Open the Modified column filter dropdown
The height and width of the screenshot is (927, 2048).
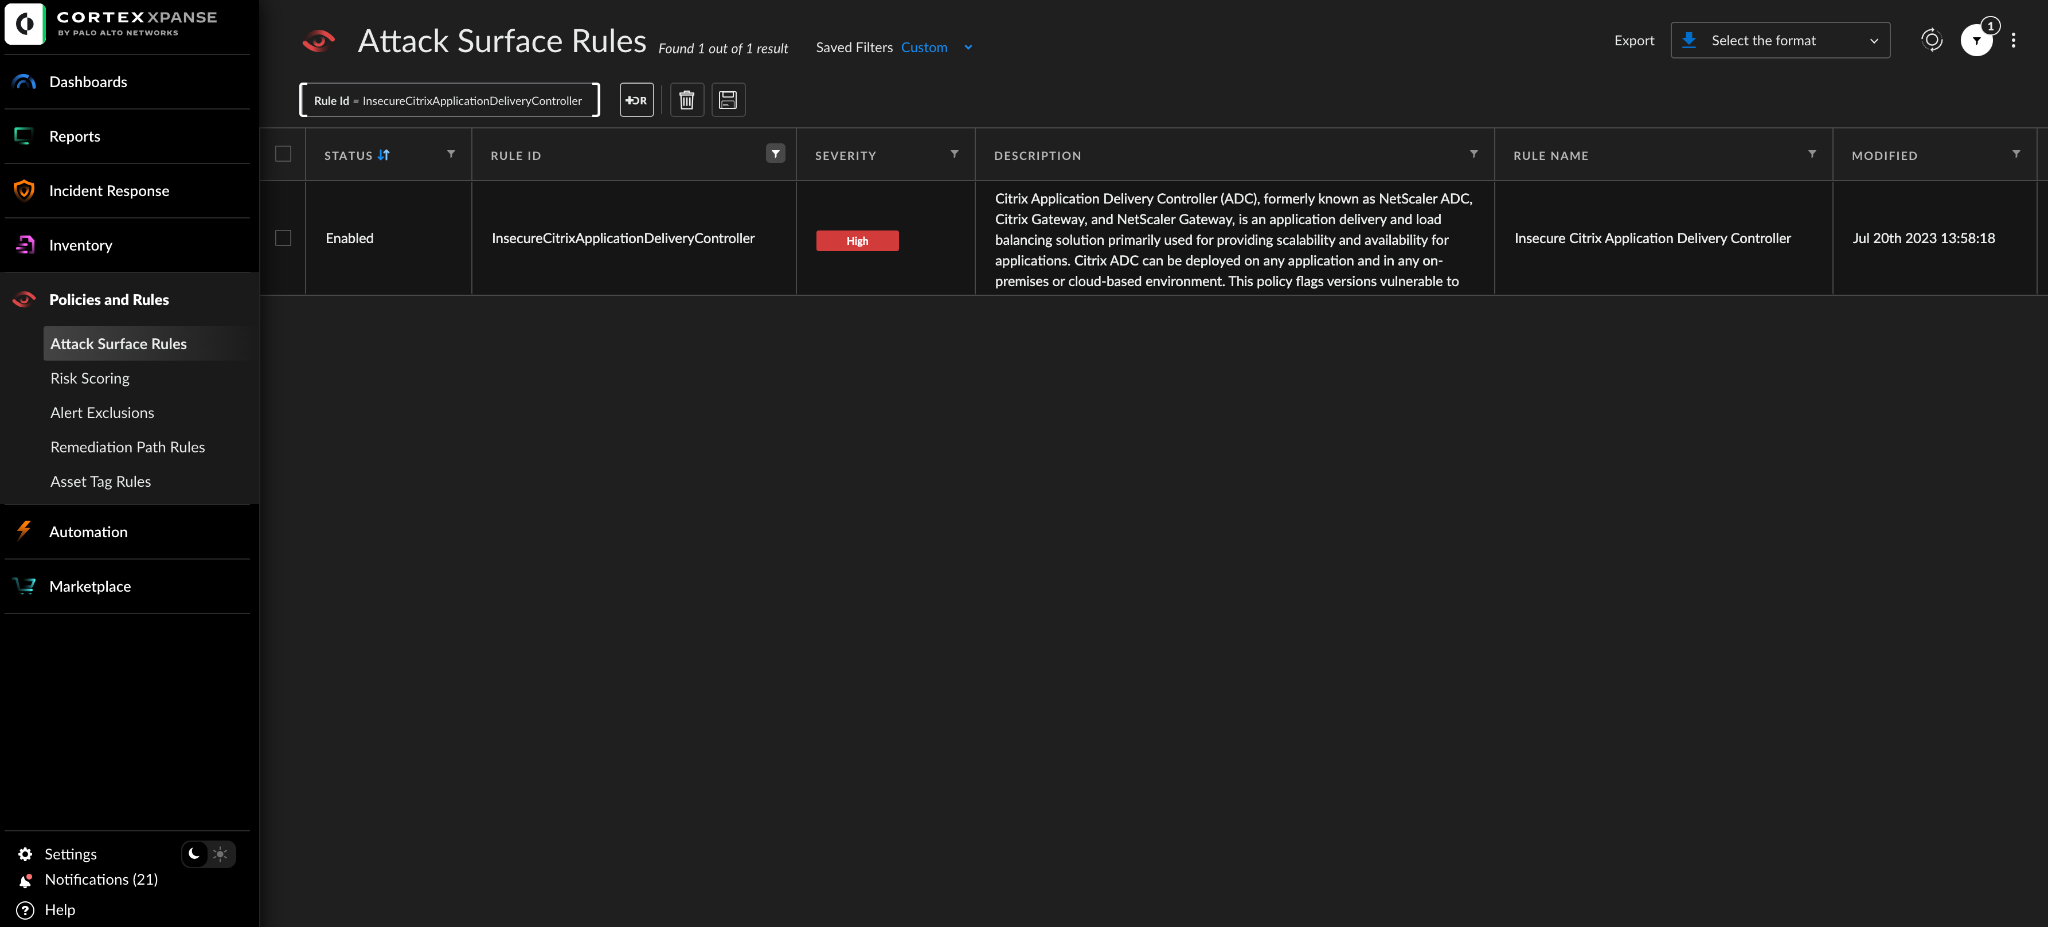coord(2016,154)
